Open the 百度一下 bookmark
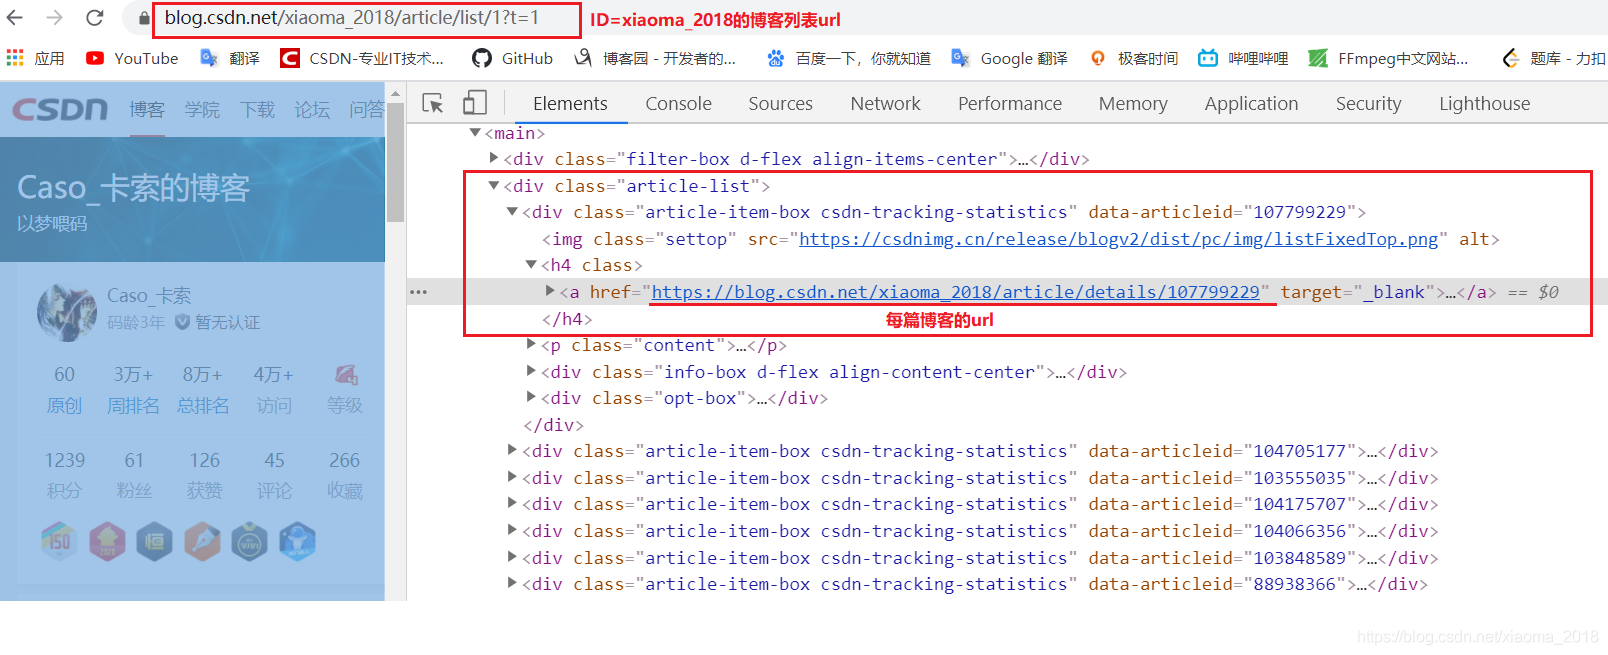 848,58
